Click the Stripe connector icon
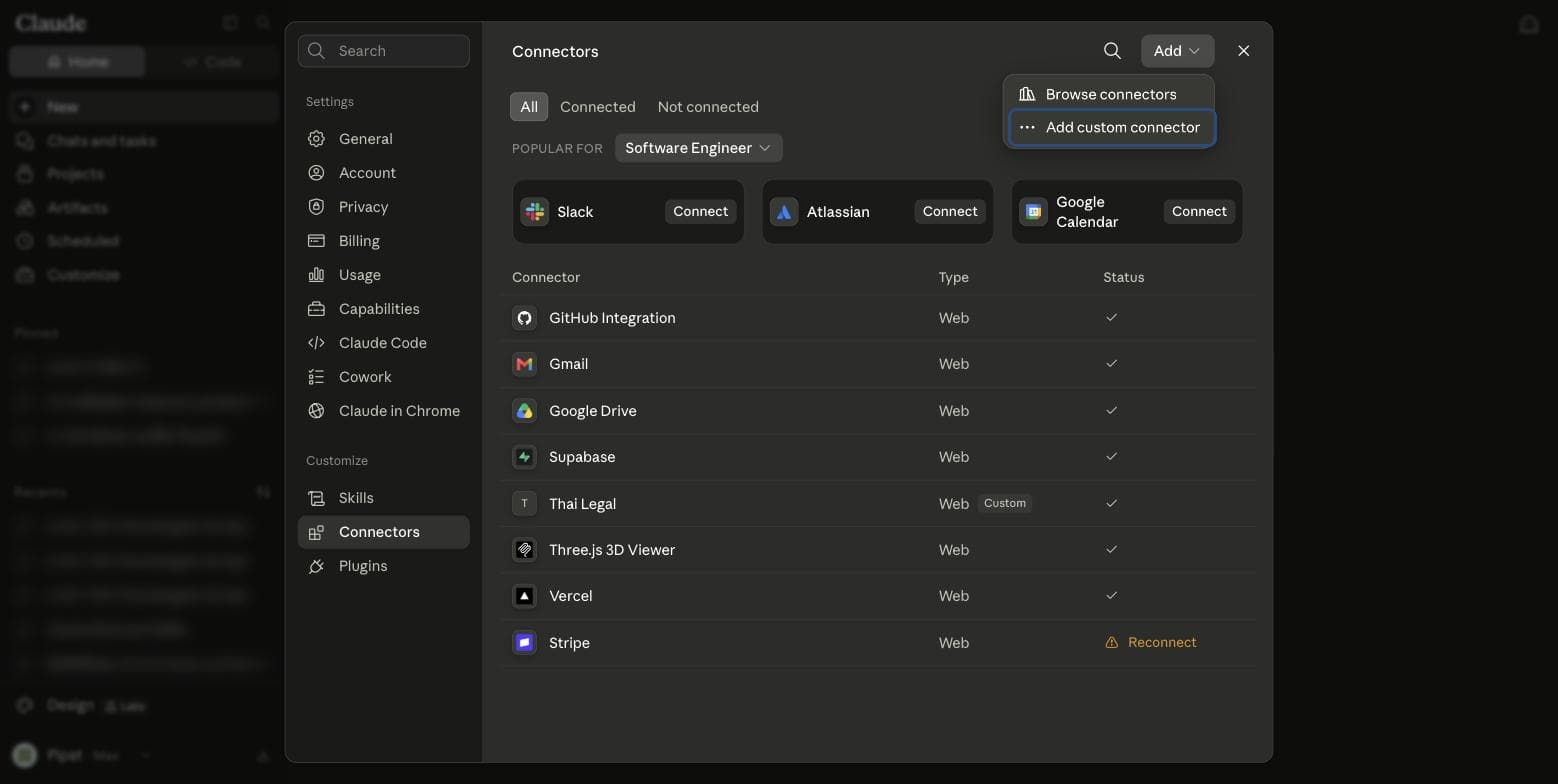 pos(524,643)
